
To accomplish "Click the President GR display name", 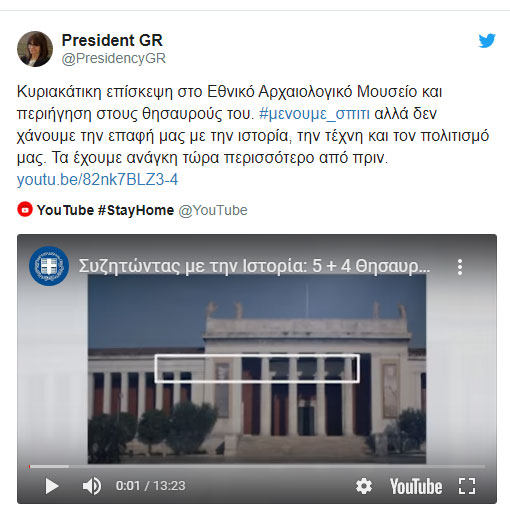I will click(x=112, y=40).
